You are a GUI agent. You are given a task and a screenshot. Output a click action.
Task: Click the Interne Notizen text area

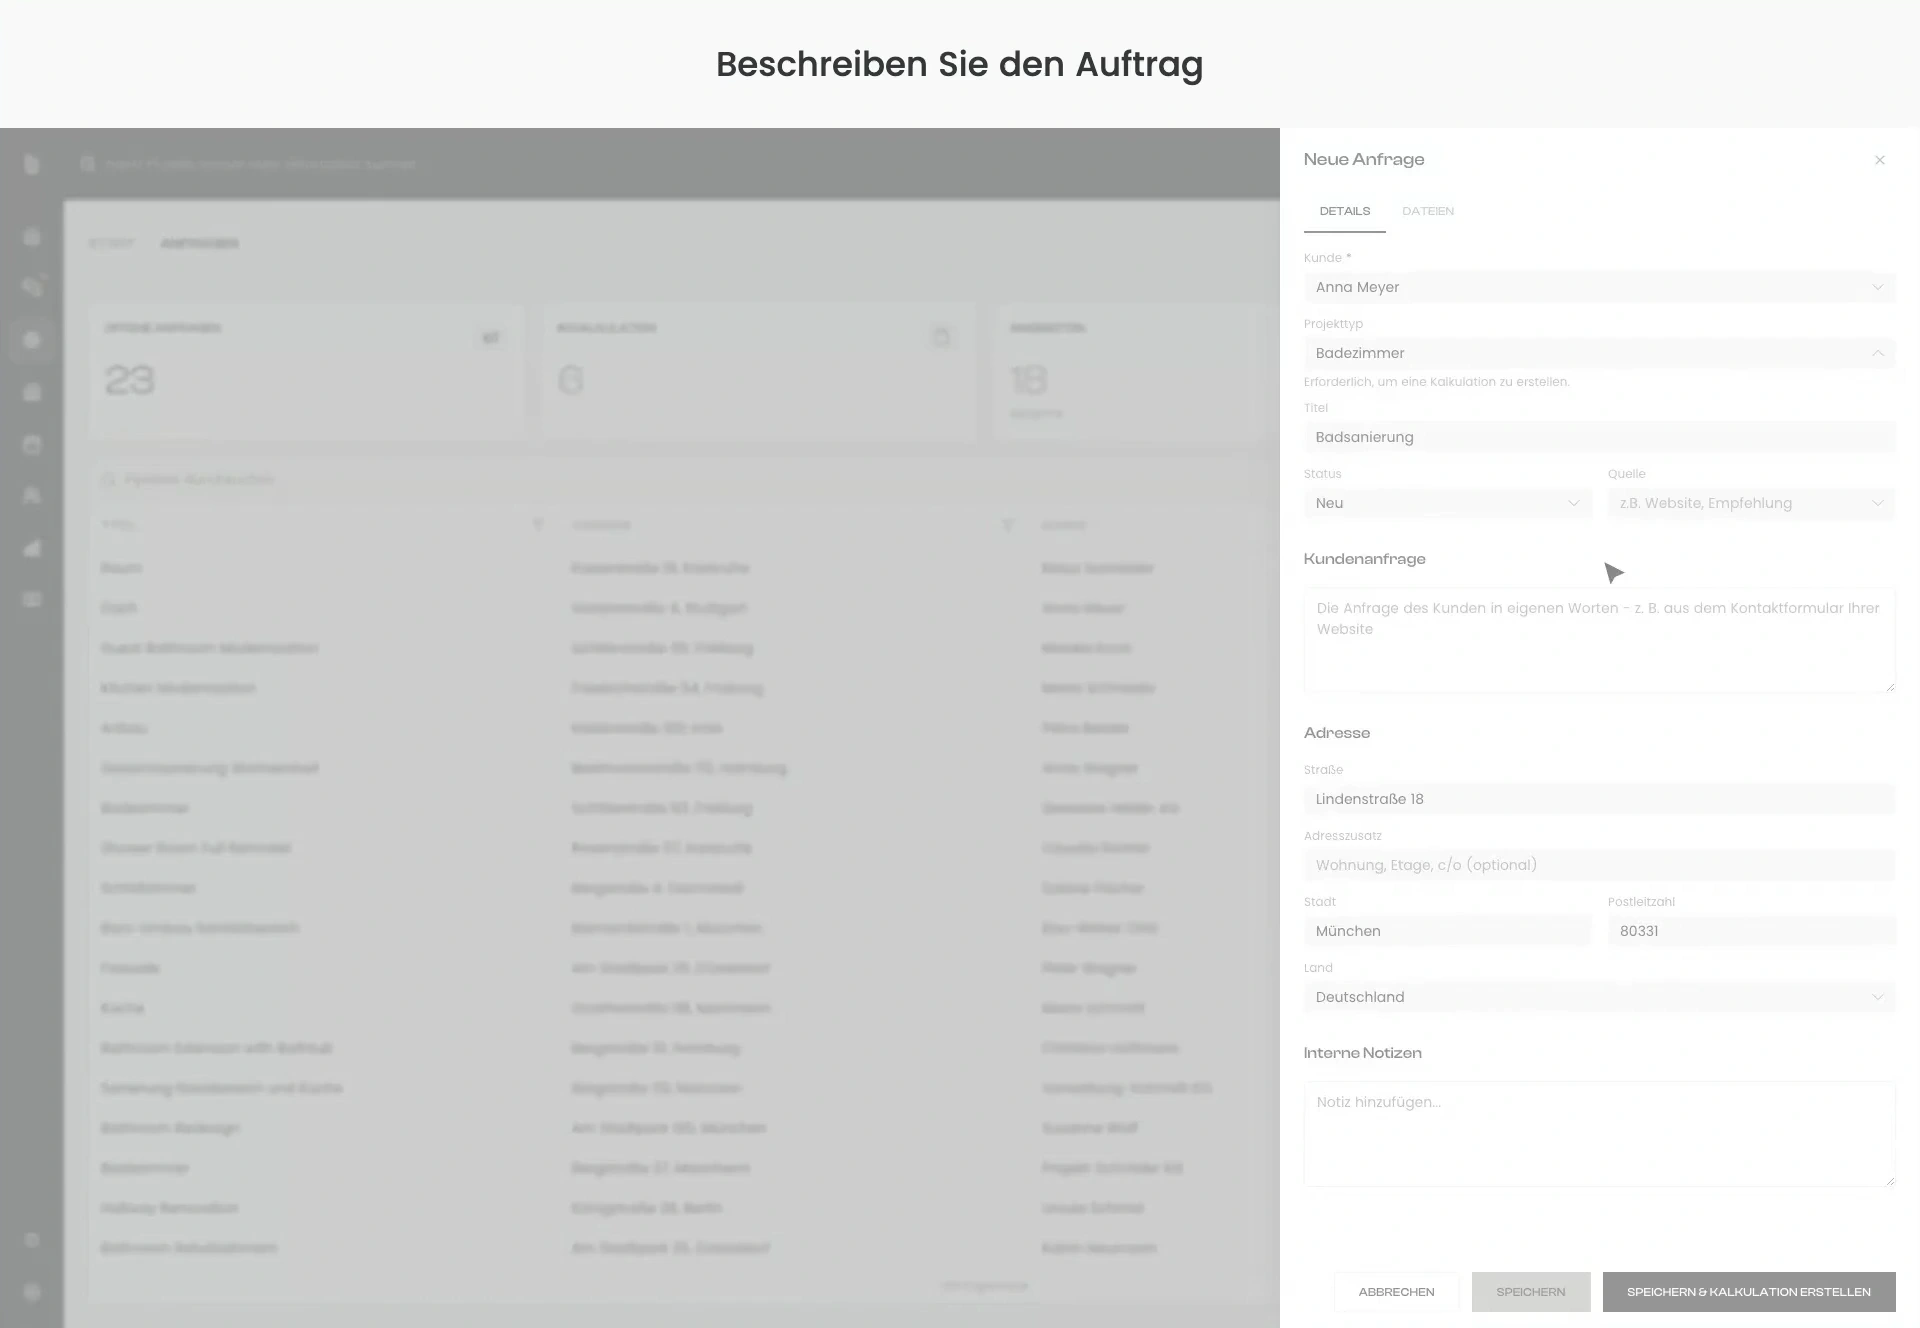pyautogui.click(x=1599, y=1134)
